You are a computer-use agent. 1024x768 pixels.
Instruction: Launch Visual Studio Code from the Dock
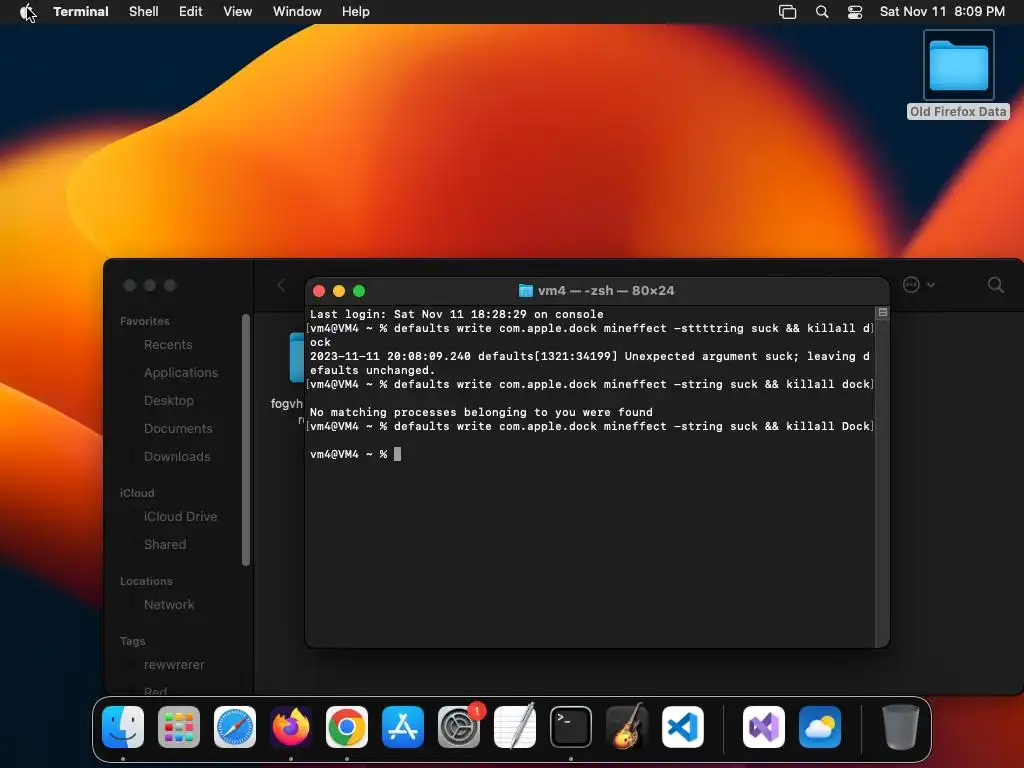pos(682,727)
